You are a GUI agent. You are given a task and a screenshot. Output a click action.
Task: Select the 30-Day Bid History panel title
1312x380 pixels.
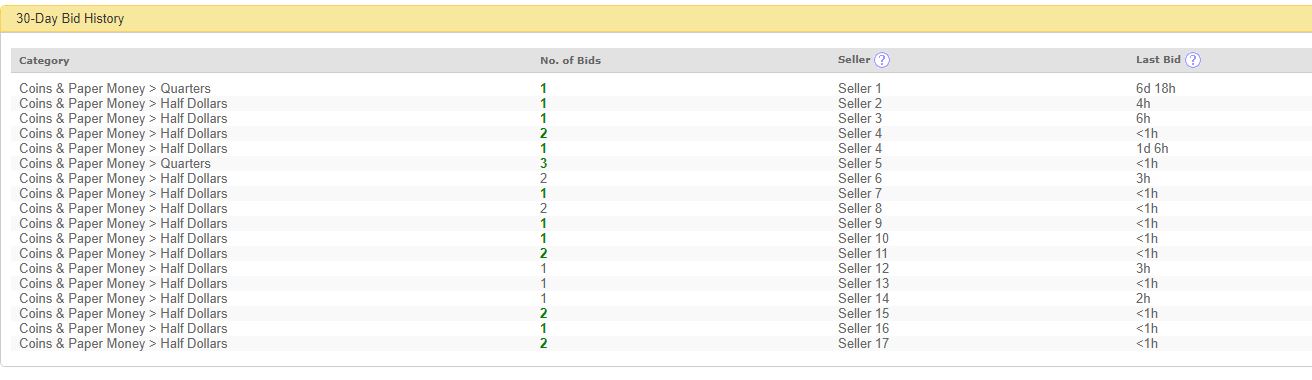(70, 19)
